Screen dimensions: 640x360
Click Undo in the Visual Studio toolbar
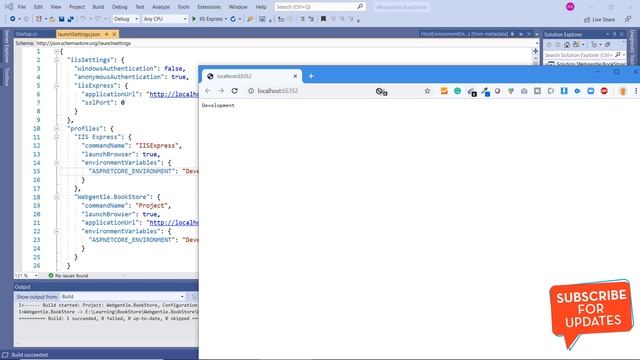[x=83, y=19]
